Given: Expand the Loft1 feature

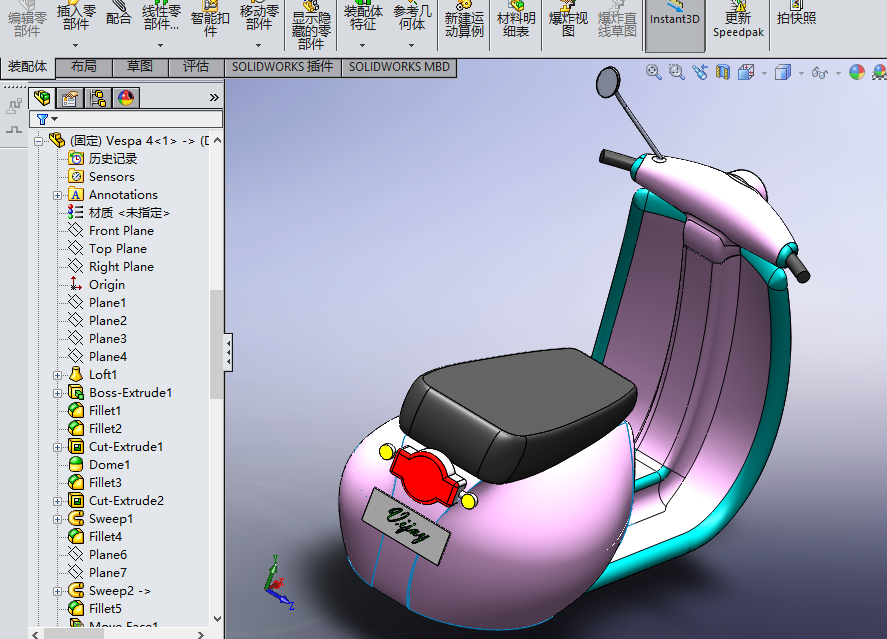Looking at the screenshot, I should (58, 375).
